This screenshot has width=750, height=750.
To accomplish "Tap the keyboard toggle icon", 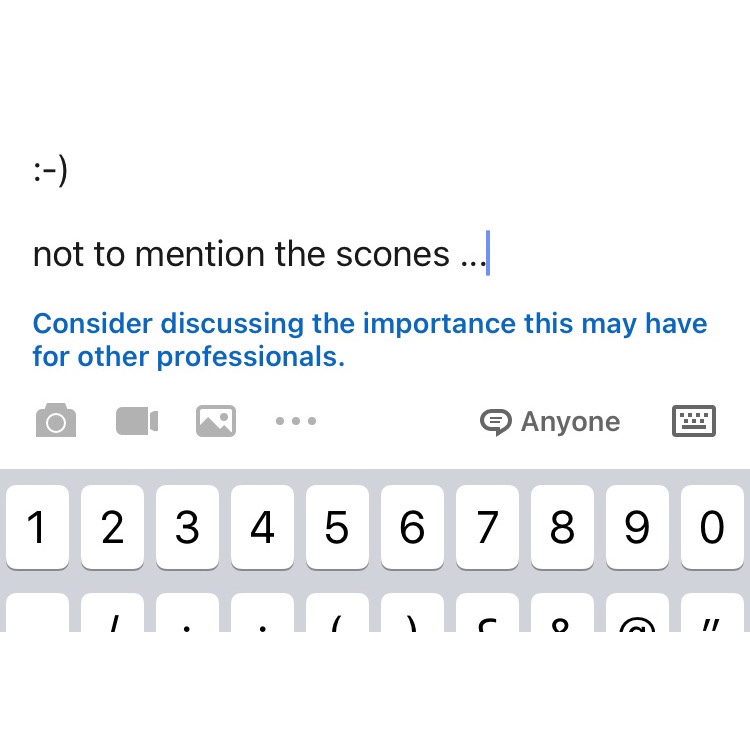I will pyautogui.click(x=693, y=421).
